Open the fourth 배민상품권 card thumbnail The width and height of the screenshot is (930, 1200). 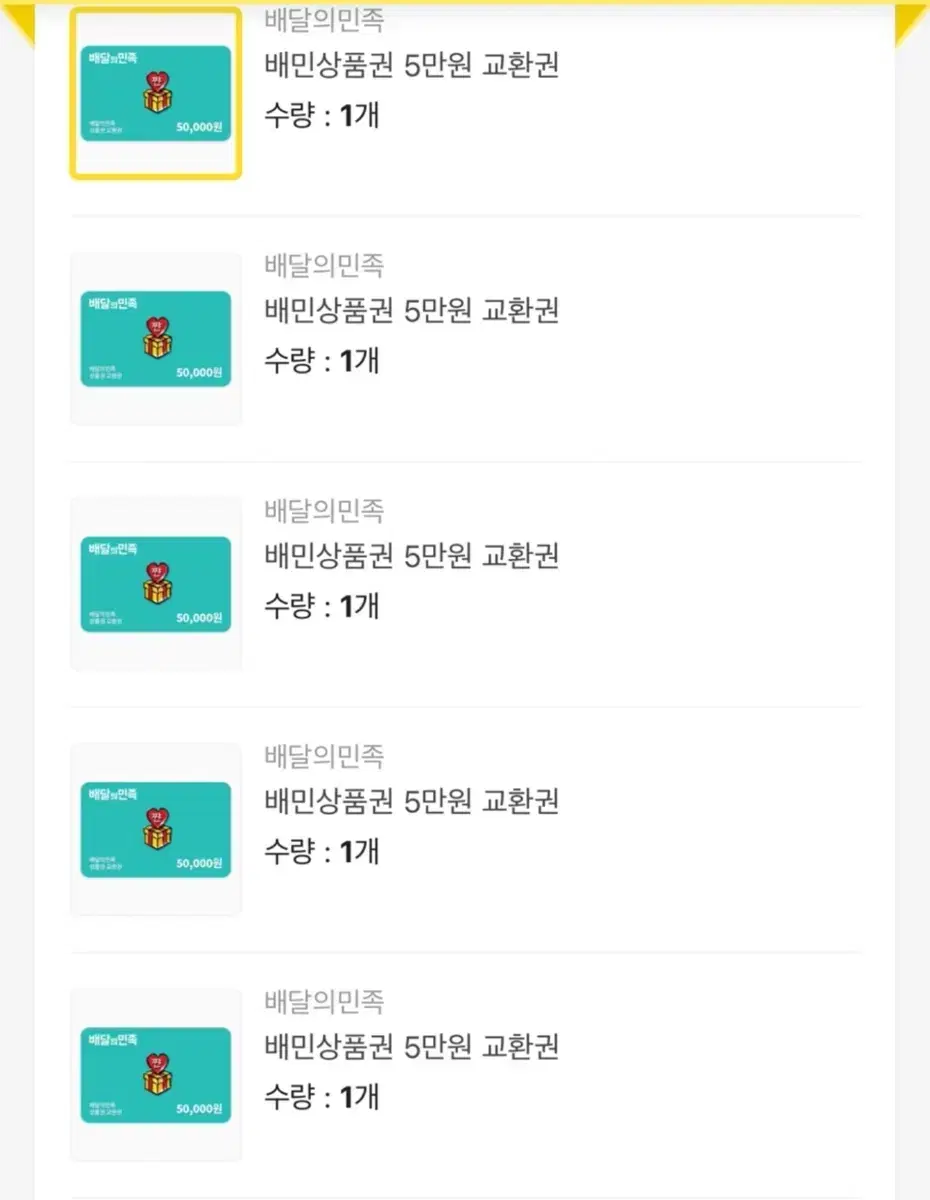[155, 830]
